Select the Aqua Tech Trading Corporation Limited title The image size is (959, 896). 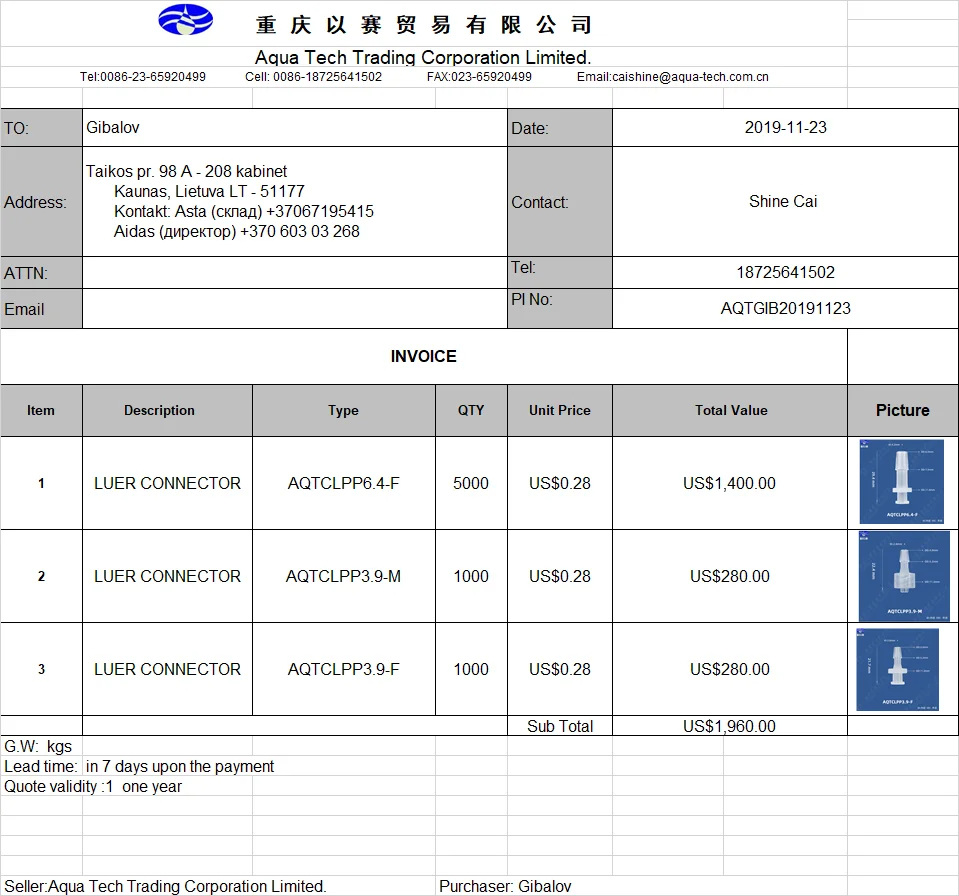pos(423,57)
